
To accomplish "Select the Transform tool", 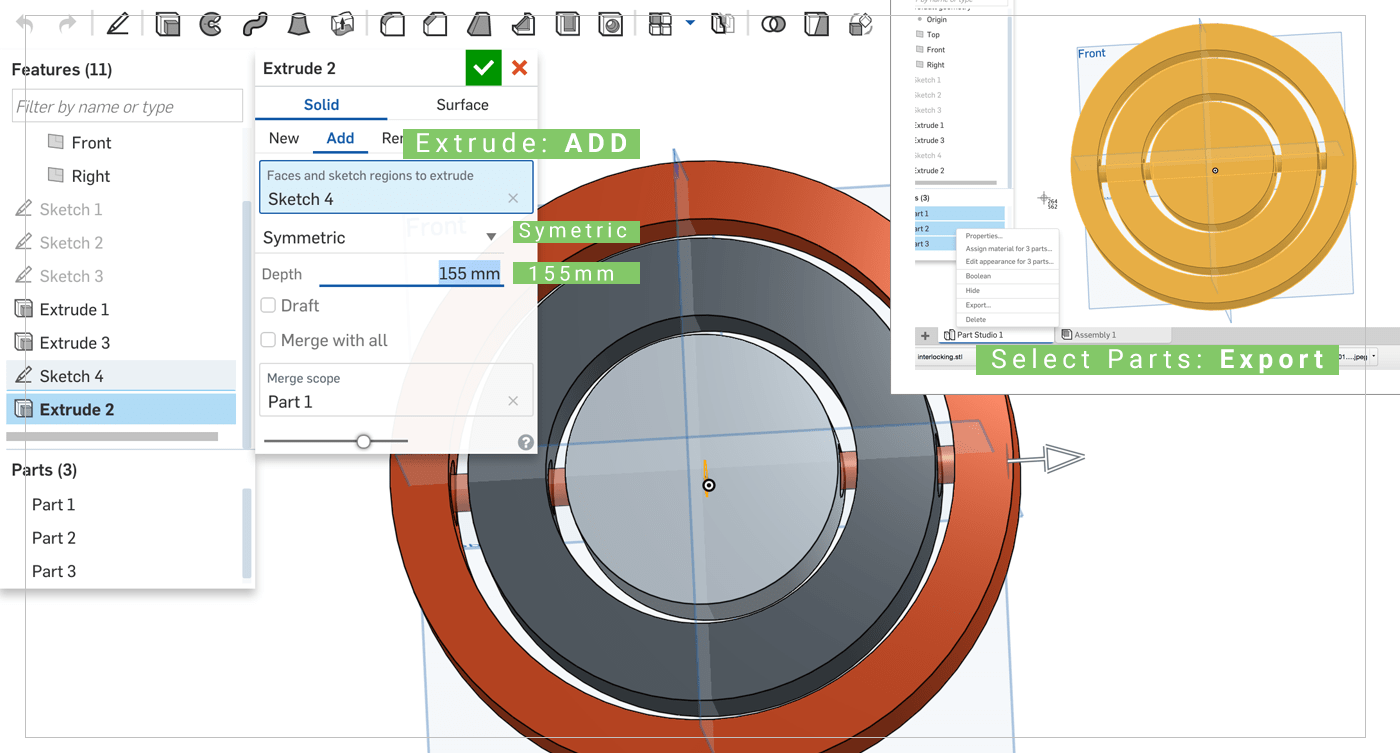I will point(860,23).
